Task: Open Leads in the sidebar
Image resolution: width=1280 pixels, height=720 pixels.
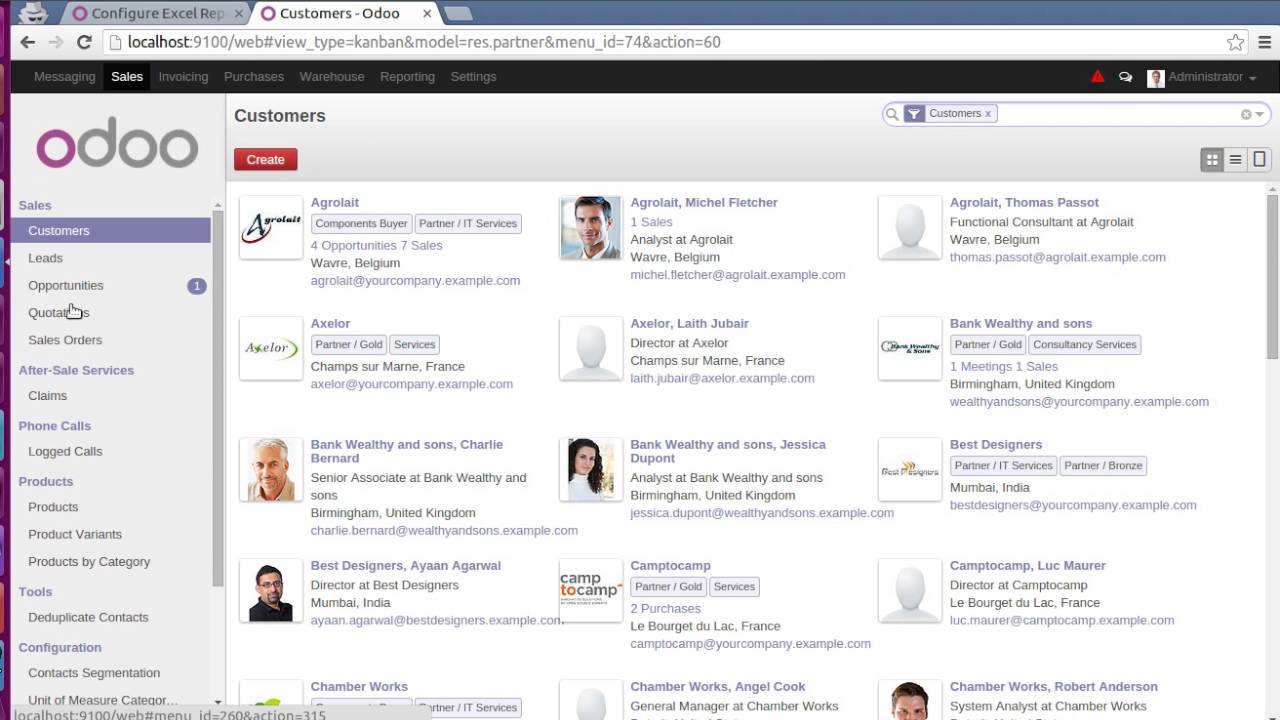Action: 45,258
